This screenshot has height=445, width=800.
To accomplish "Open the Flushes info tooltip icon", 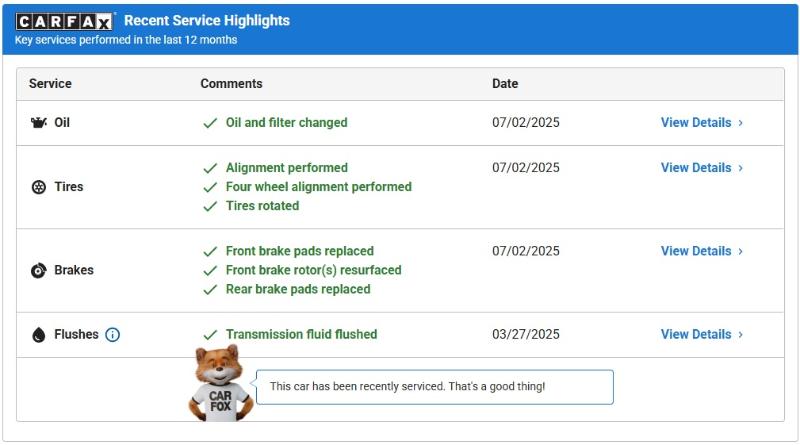I will pos(112,335).
